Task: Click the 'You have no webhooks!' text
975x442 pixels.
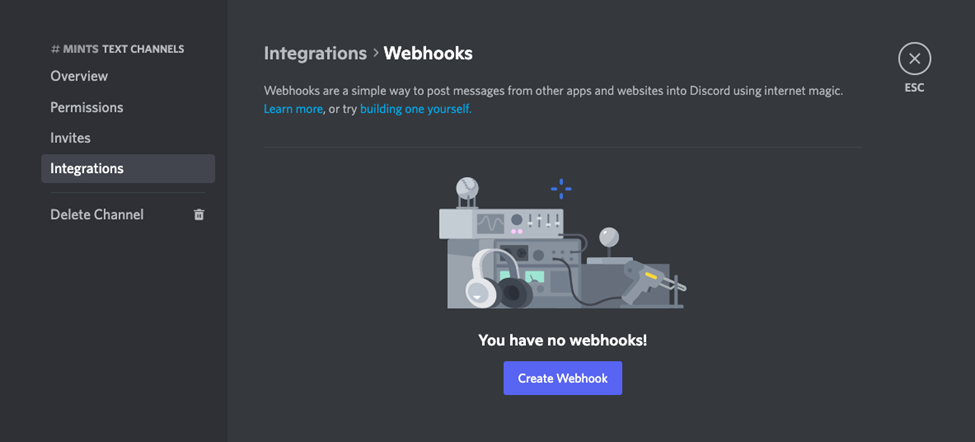Action: [563, 340]
